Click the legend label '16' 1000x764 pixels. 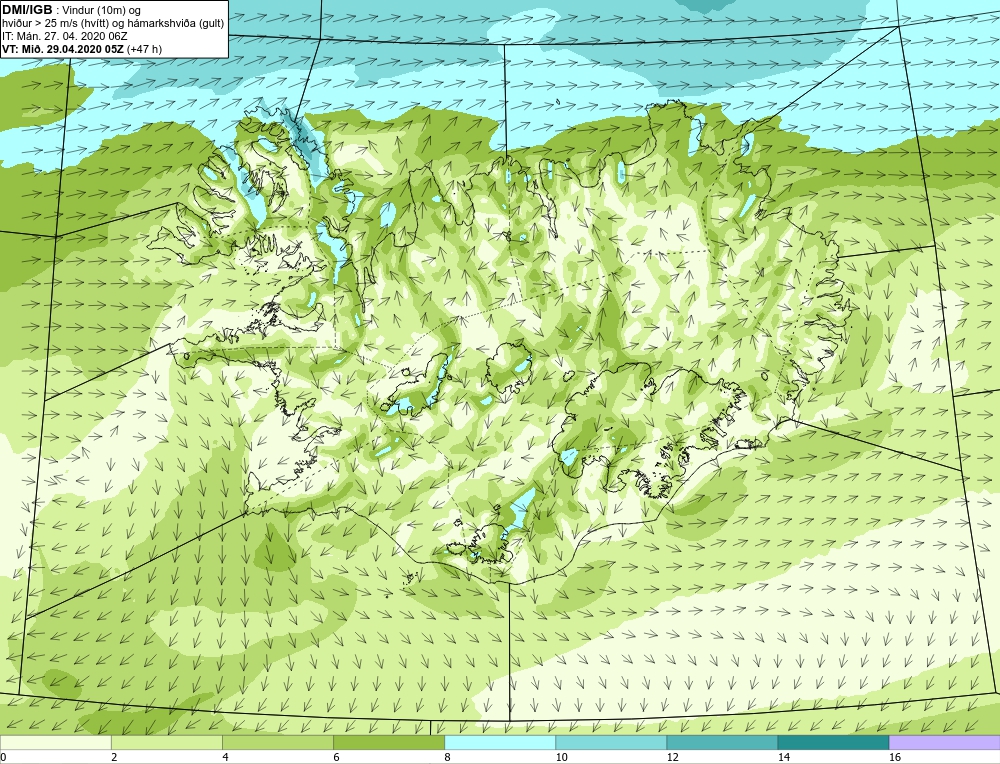coord(895,757)
